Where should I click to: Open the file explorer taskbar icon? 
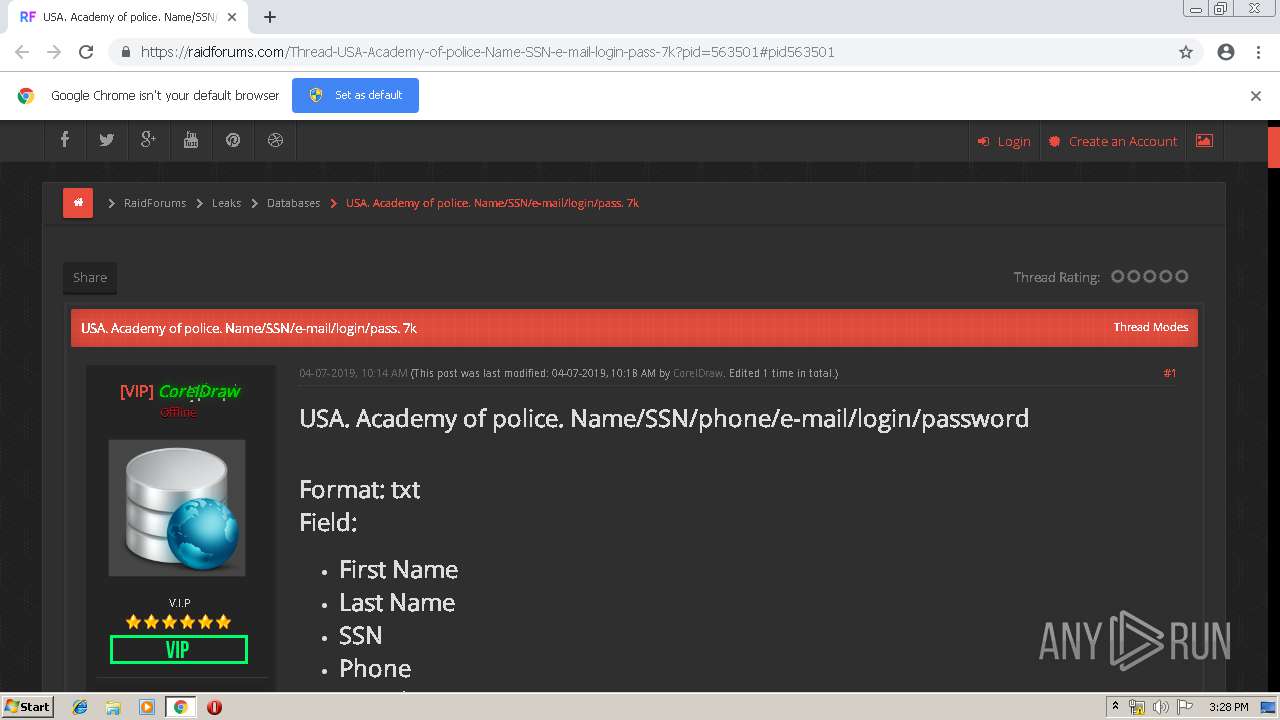113,707
